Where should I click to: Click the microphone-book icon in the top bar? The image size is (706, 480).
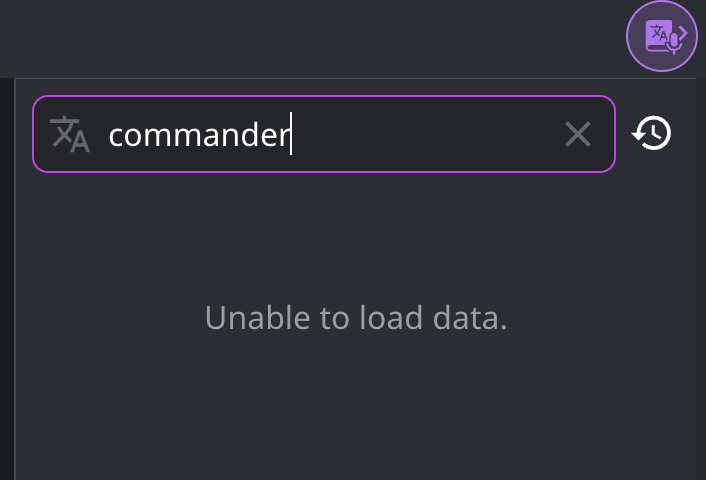pos(661,37)
